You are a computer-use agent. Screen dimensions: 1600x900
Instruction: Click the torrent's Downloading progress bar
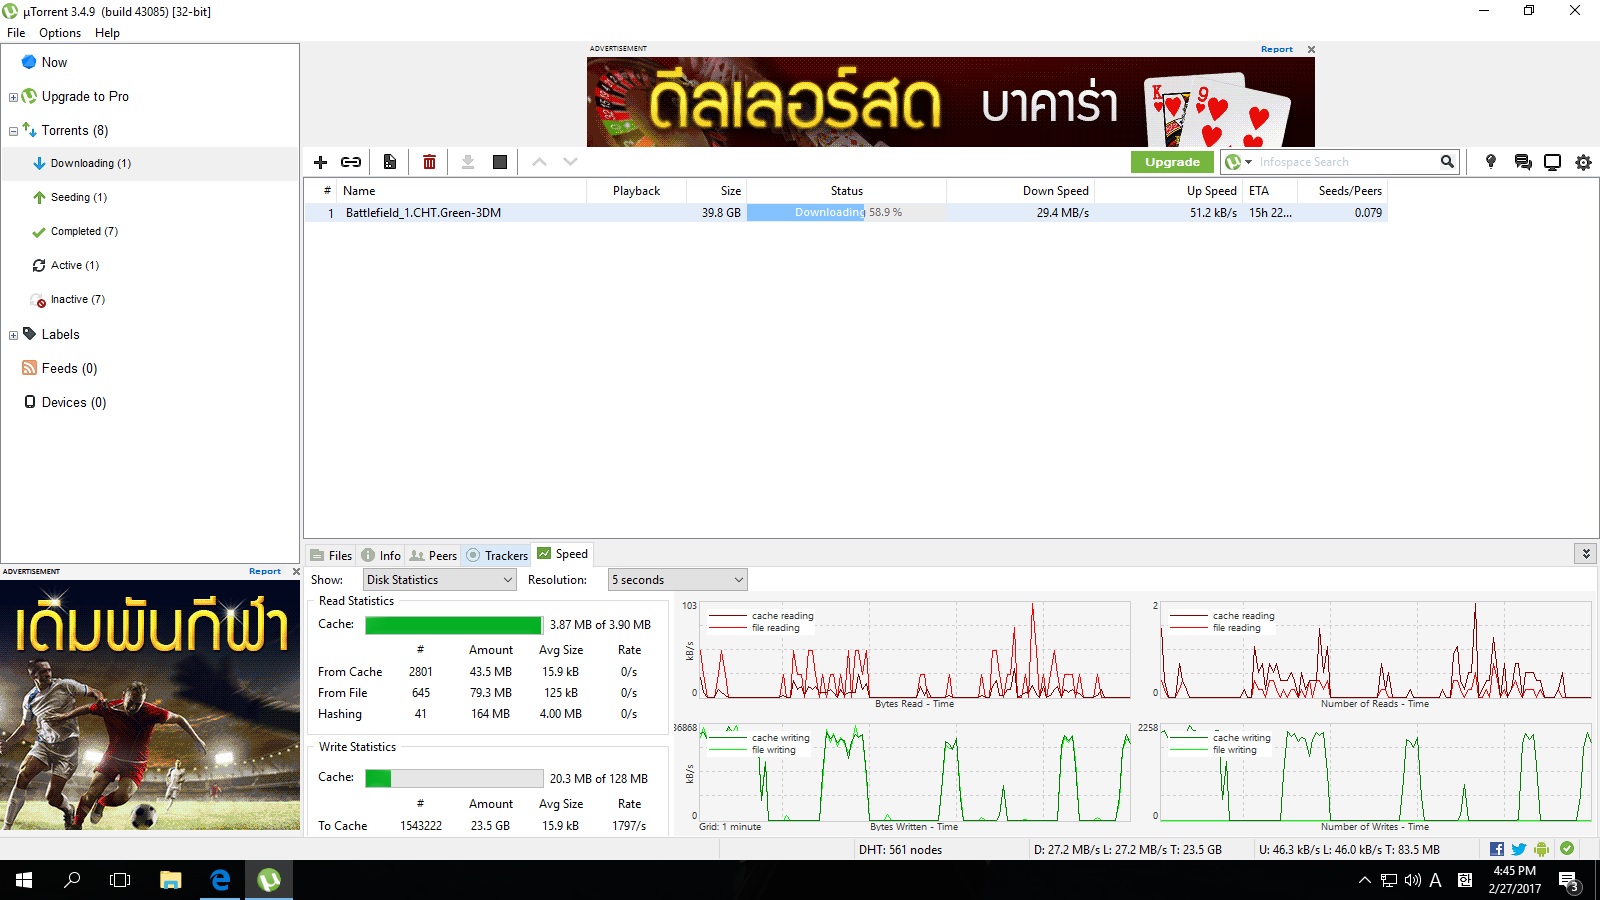point(845,213)
